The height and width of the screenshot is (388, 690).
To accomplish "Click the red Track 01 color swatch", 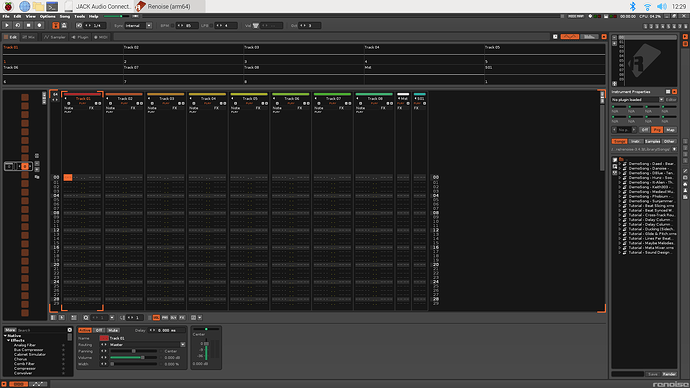I will [104, 338].
